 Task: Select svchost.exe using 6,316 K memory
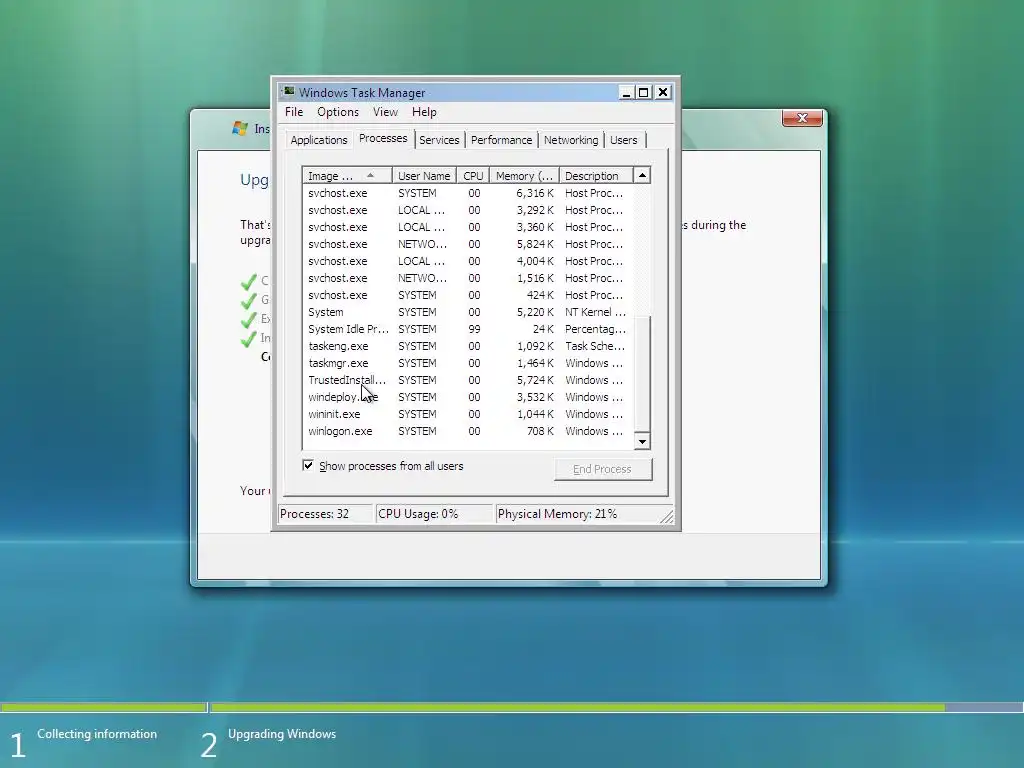(x=468, y=193)
